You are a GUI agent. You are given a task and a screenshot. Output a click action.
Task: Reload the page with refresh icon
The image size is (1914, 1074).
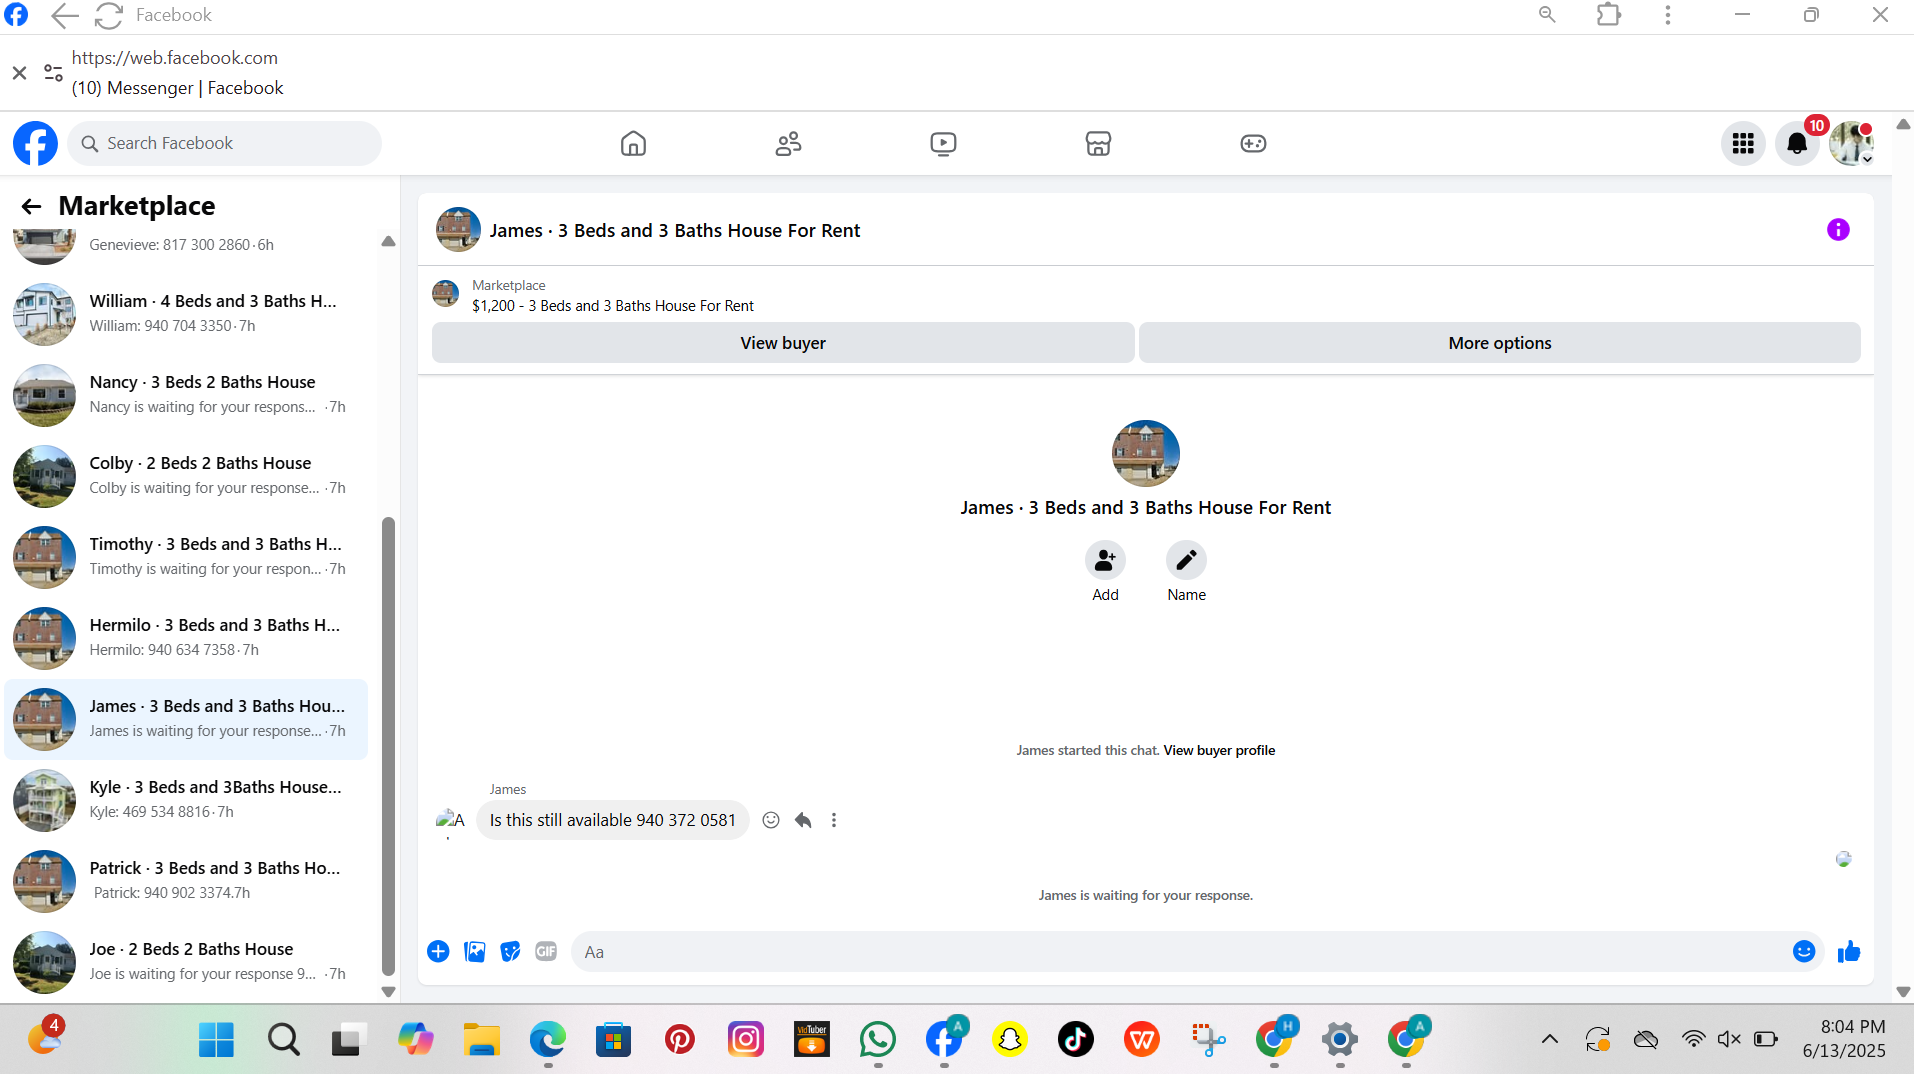click(108, 15)
